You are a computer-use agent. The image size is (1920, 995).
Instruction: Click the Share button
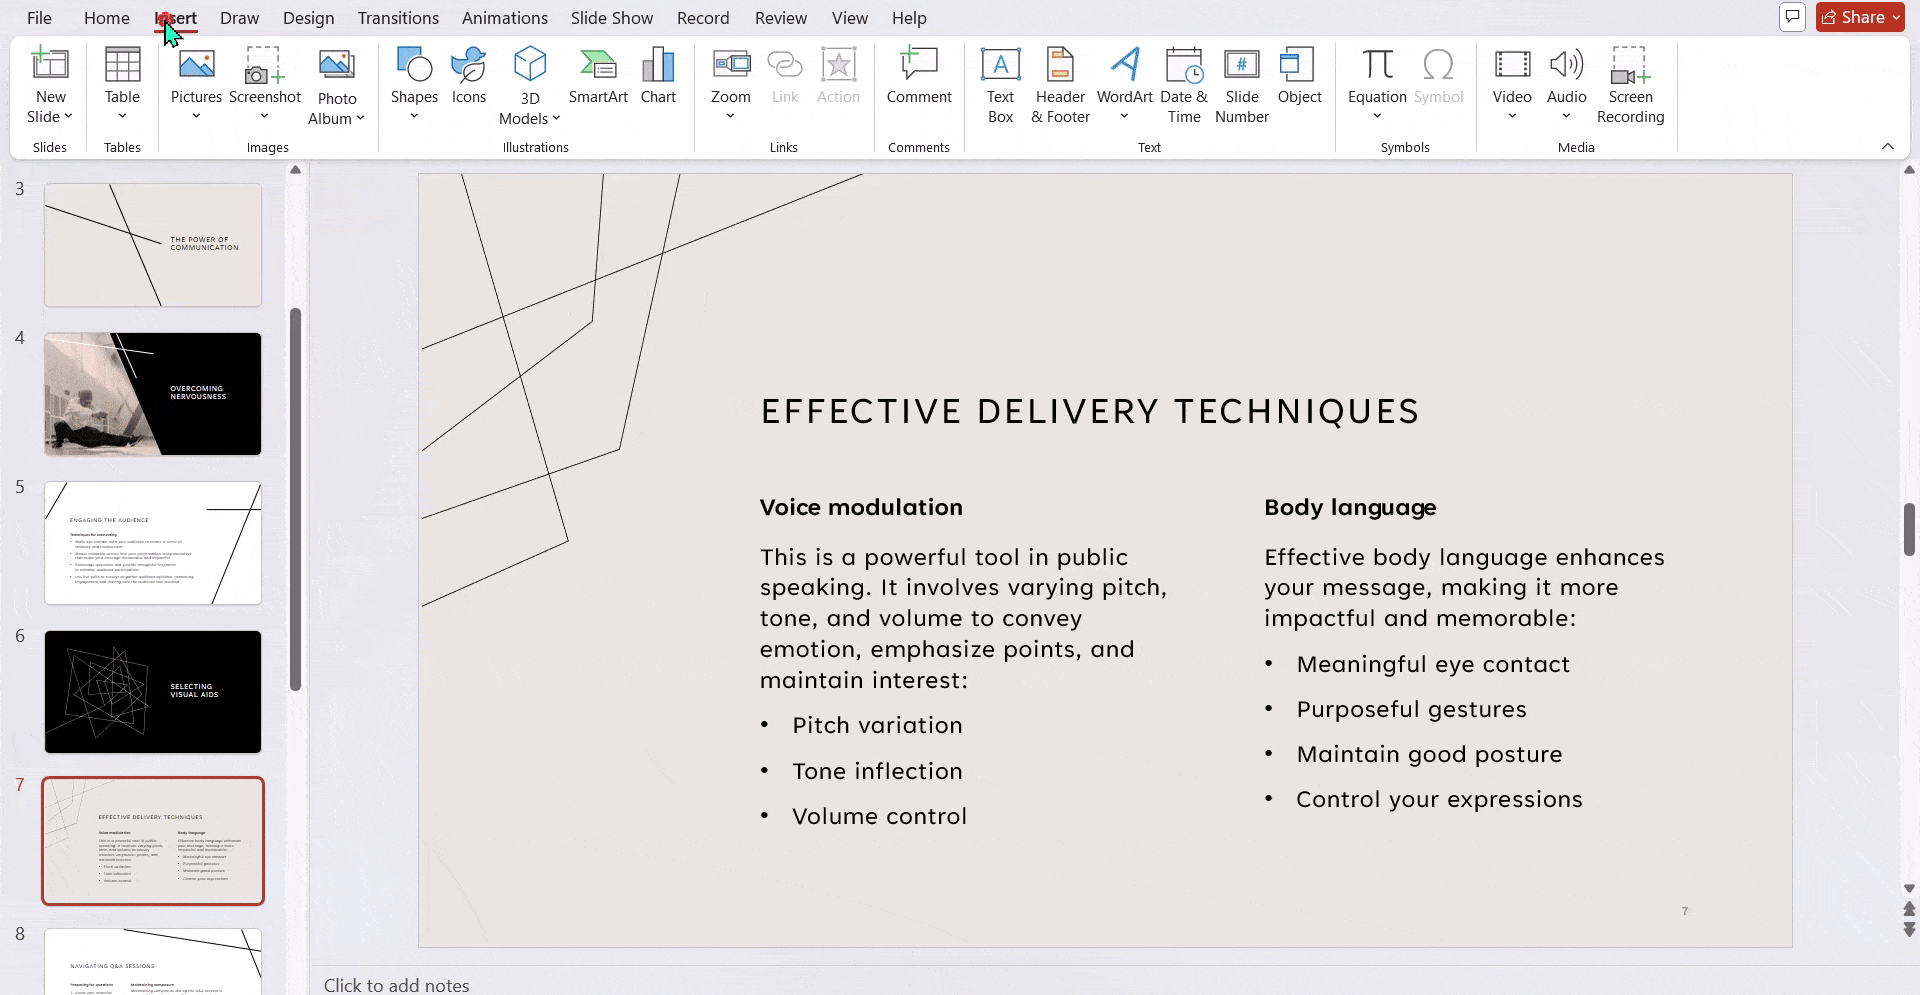point(1857,16)
